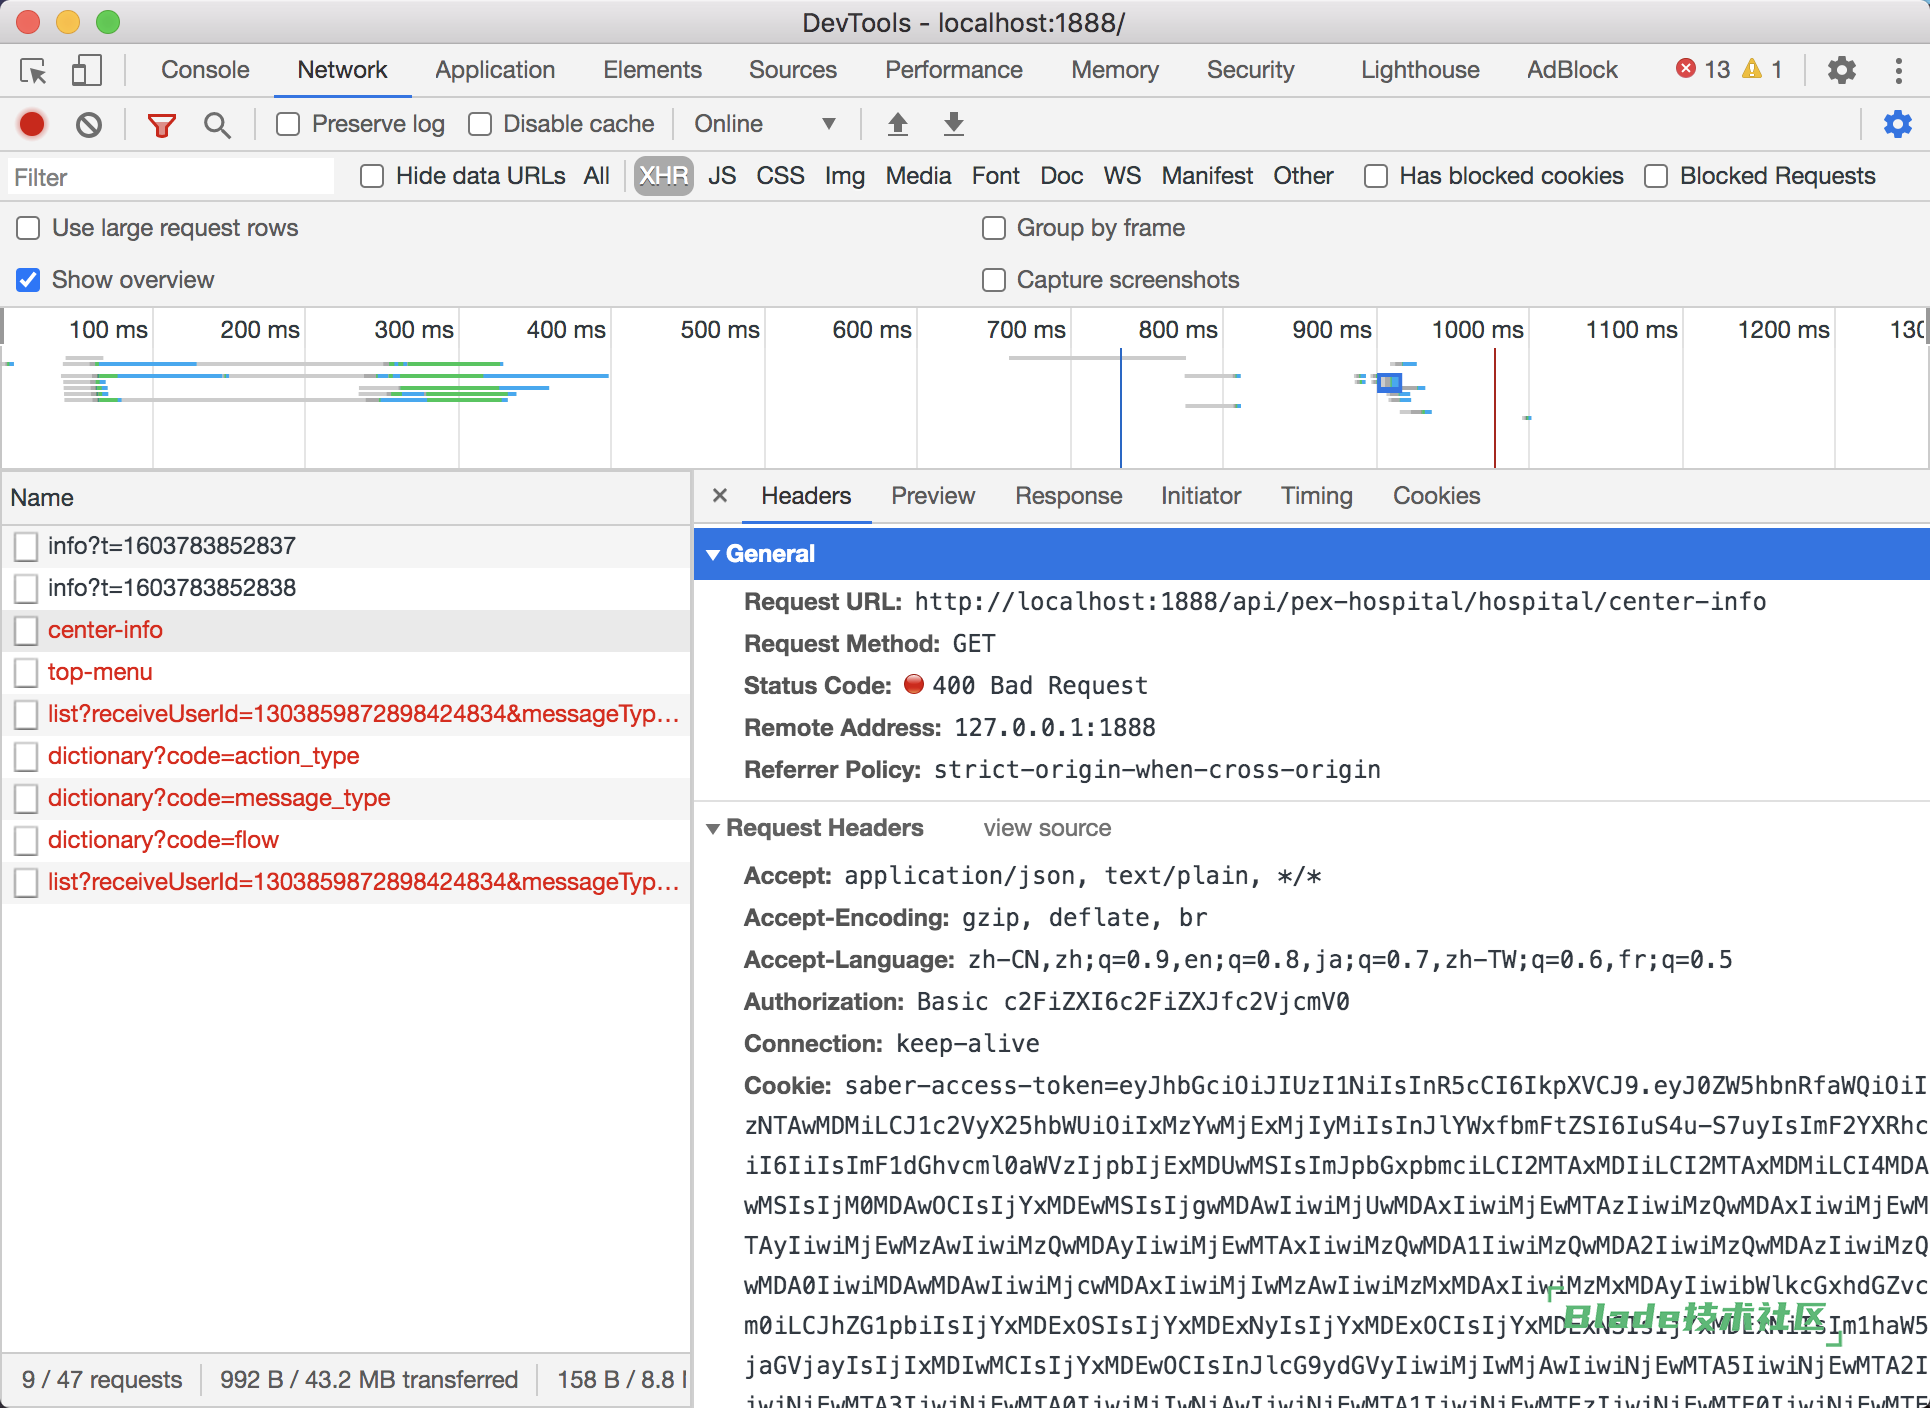Open the Memory tab
The height and width of the screenshot is (1408, 1930).
(x=1115, y=70)
